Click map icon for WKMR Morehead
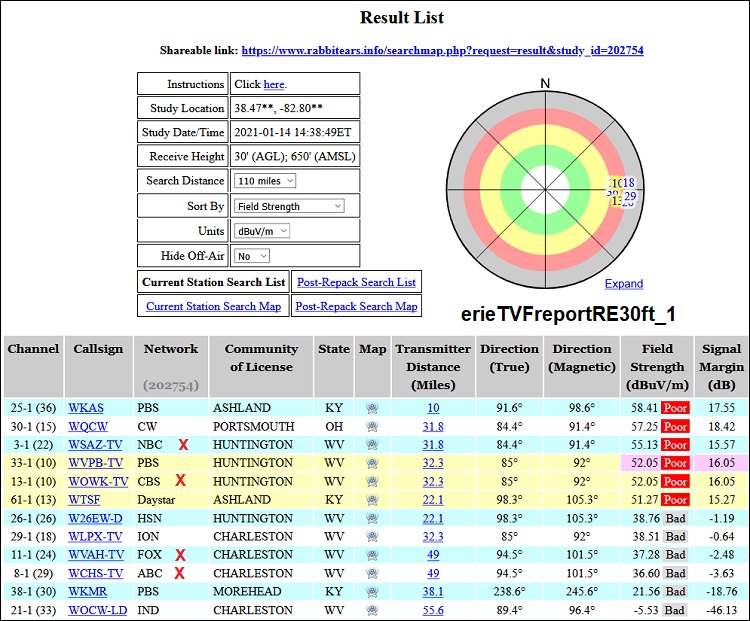 point(372,592)
